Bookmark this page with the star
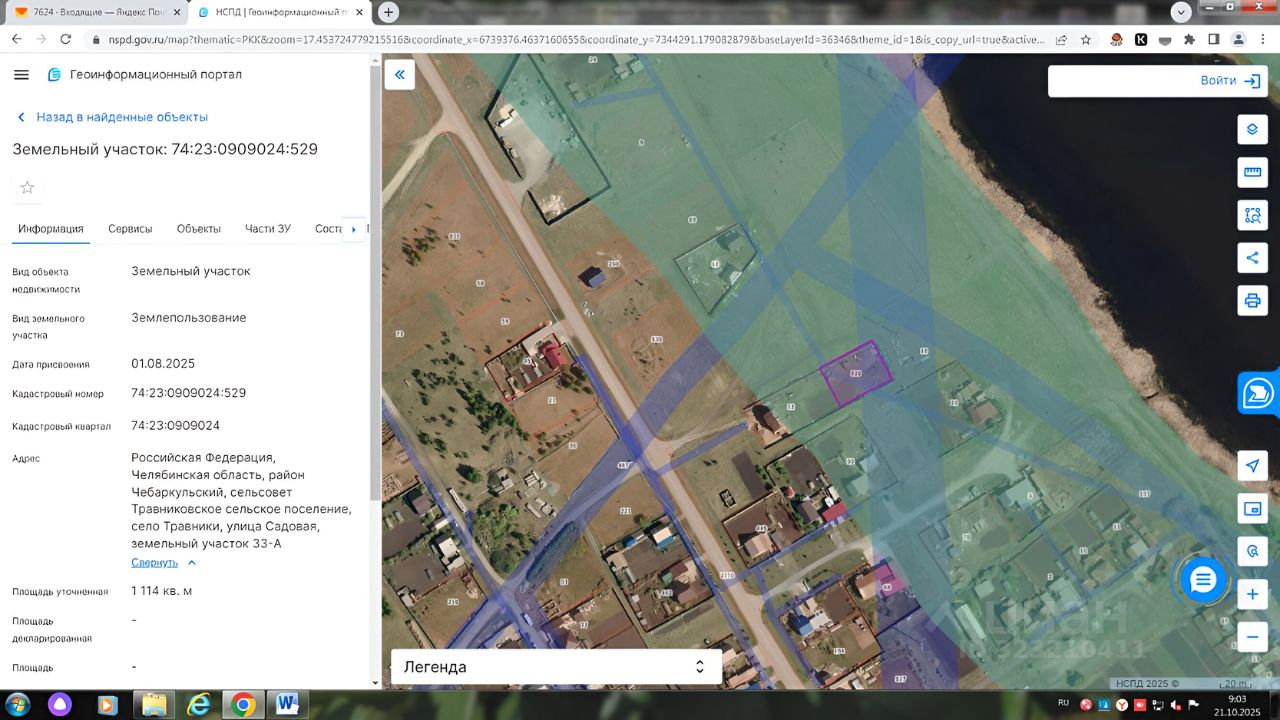 click(1086, 40)
